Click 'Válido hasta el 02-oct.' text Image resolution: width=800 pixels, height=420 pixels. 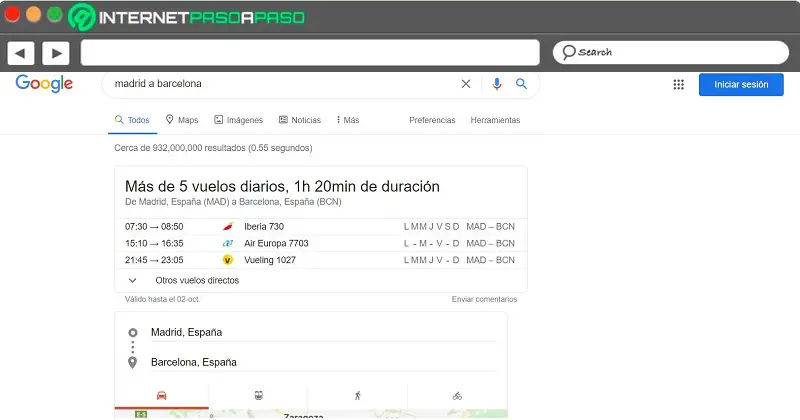162,299
